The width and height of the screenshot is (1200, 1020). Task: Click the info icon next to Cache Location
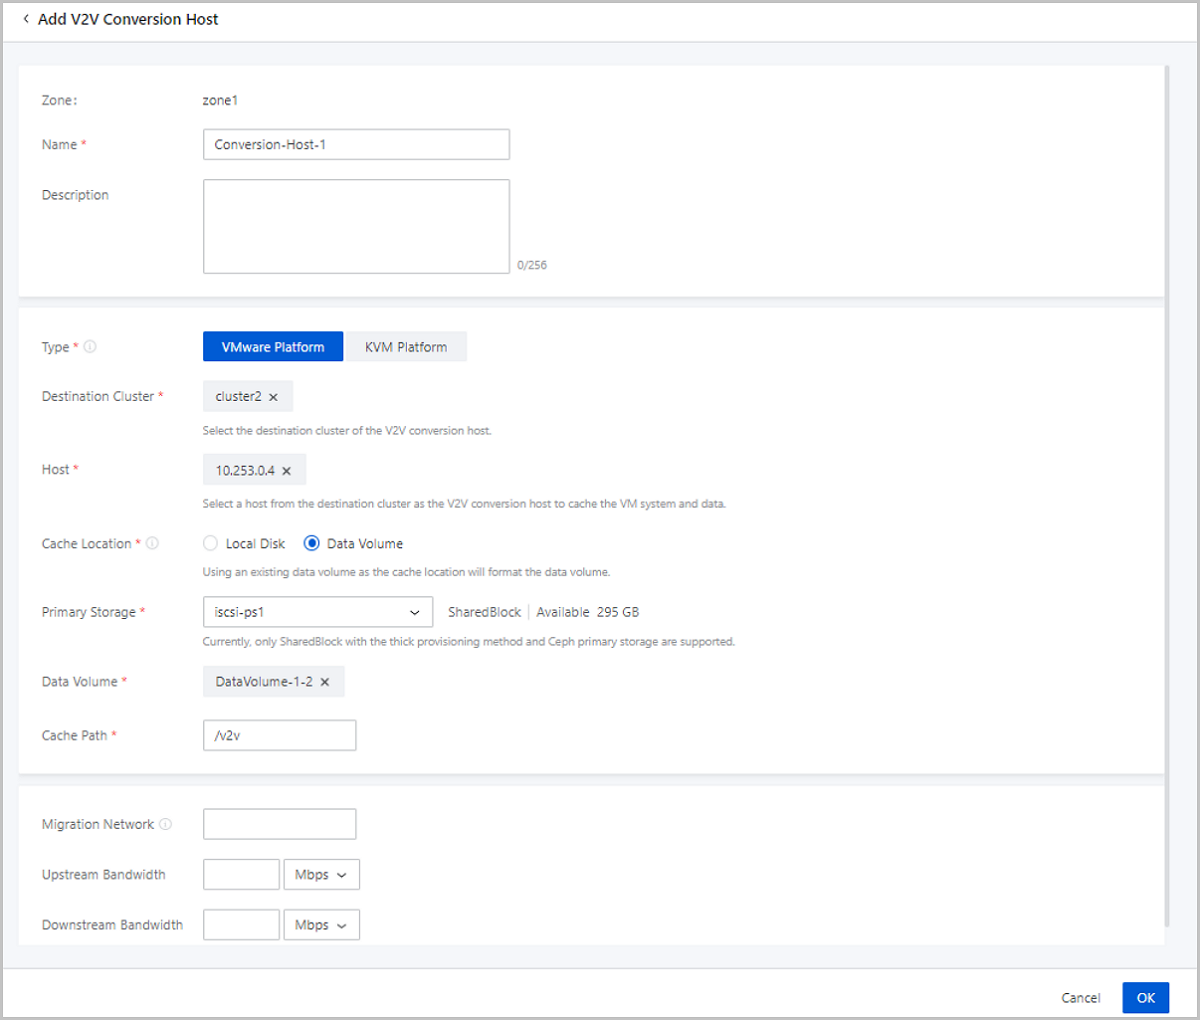coord(152,543)
